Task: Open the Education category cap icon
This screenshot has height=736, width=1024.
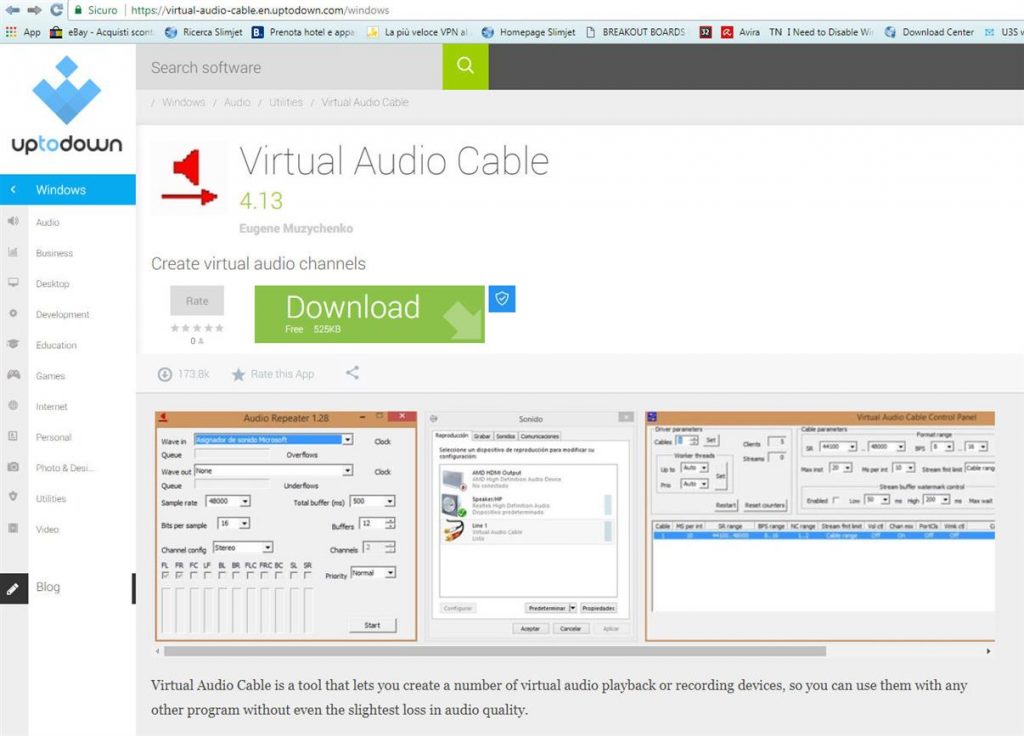Action: click(x=13, y=344)
